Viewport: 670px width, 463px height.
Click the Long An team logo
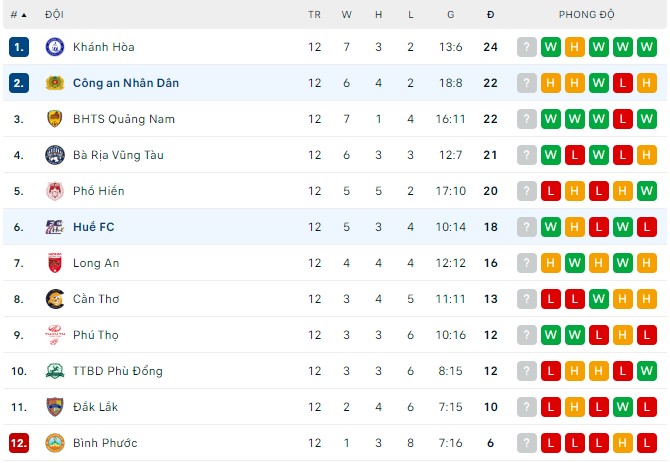tap(54, 263)
